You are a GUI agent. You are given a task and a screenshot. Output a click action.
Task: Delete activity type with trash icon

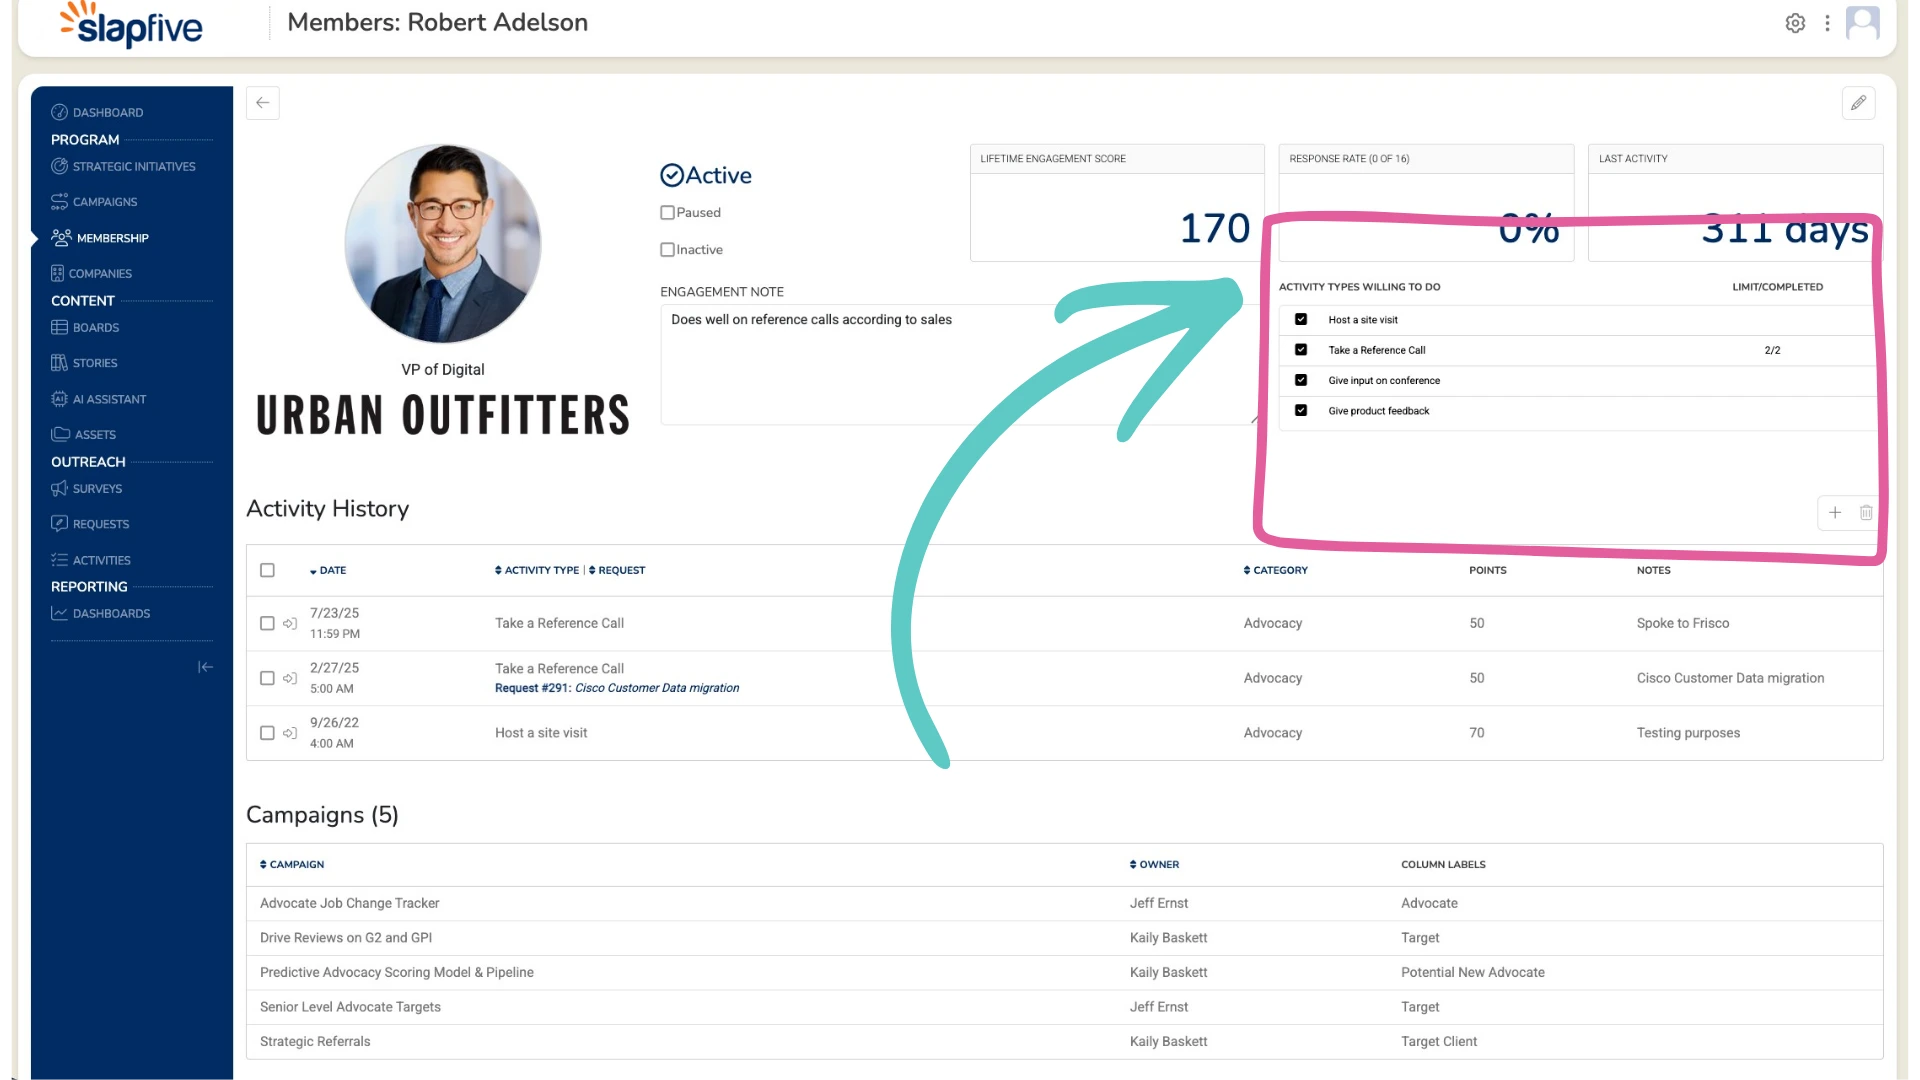(1866, 513)
